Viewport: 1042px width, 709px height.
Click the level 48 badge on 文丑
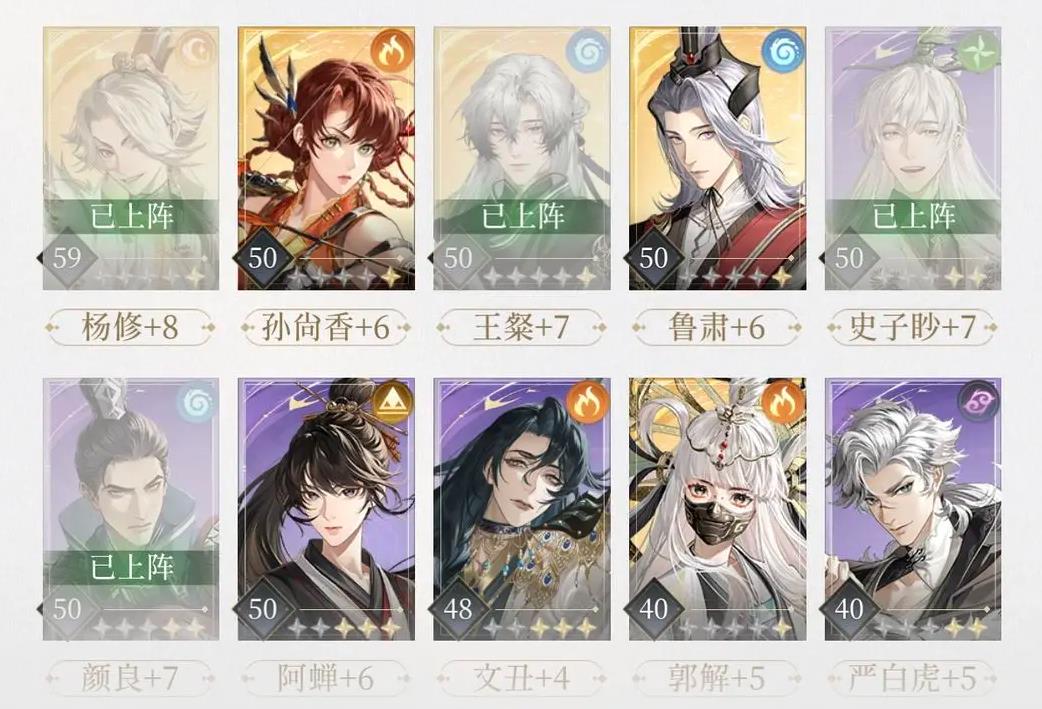coord(459,609)
